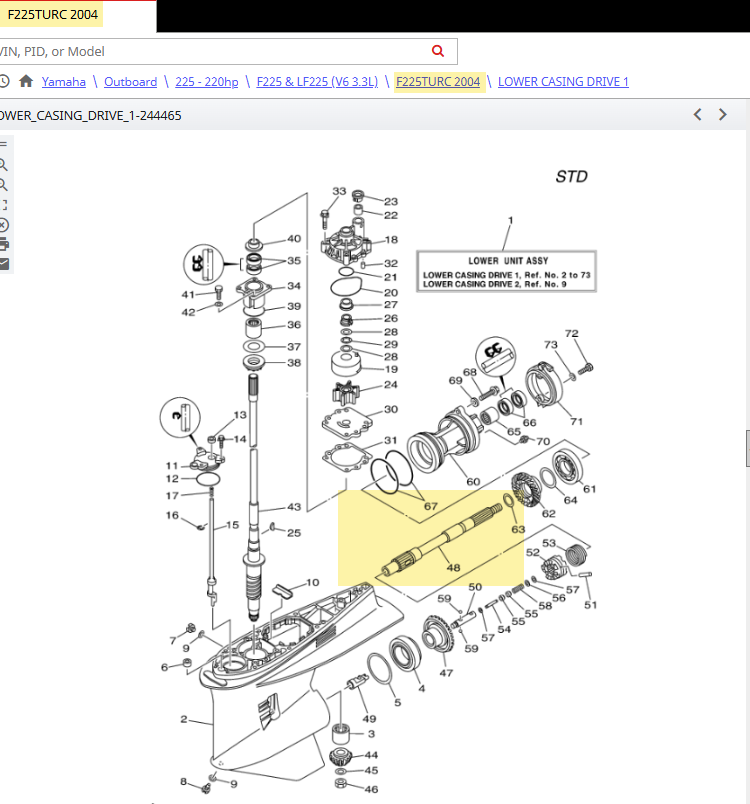Select part number 38 label

(x=294, y=363)
